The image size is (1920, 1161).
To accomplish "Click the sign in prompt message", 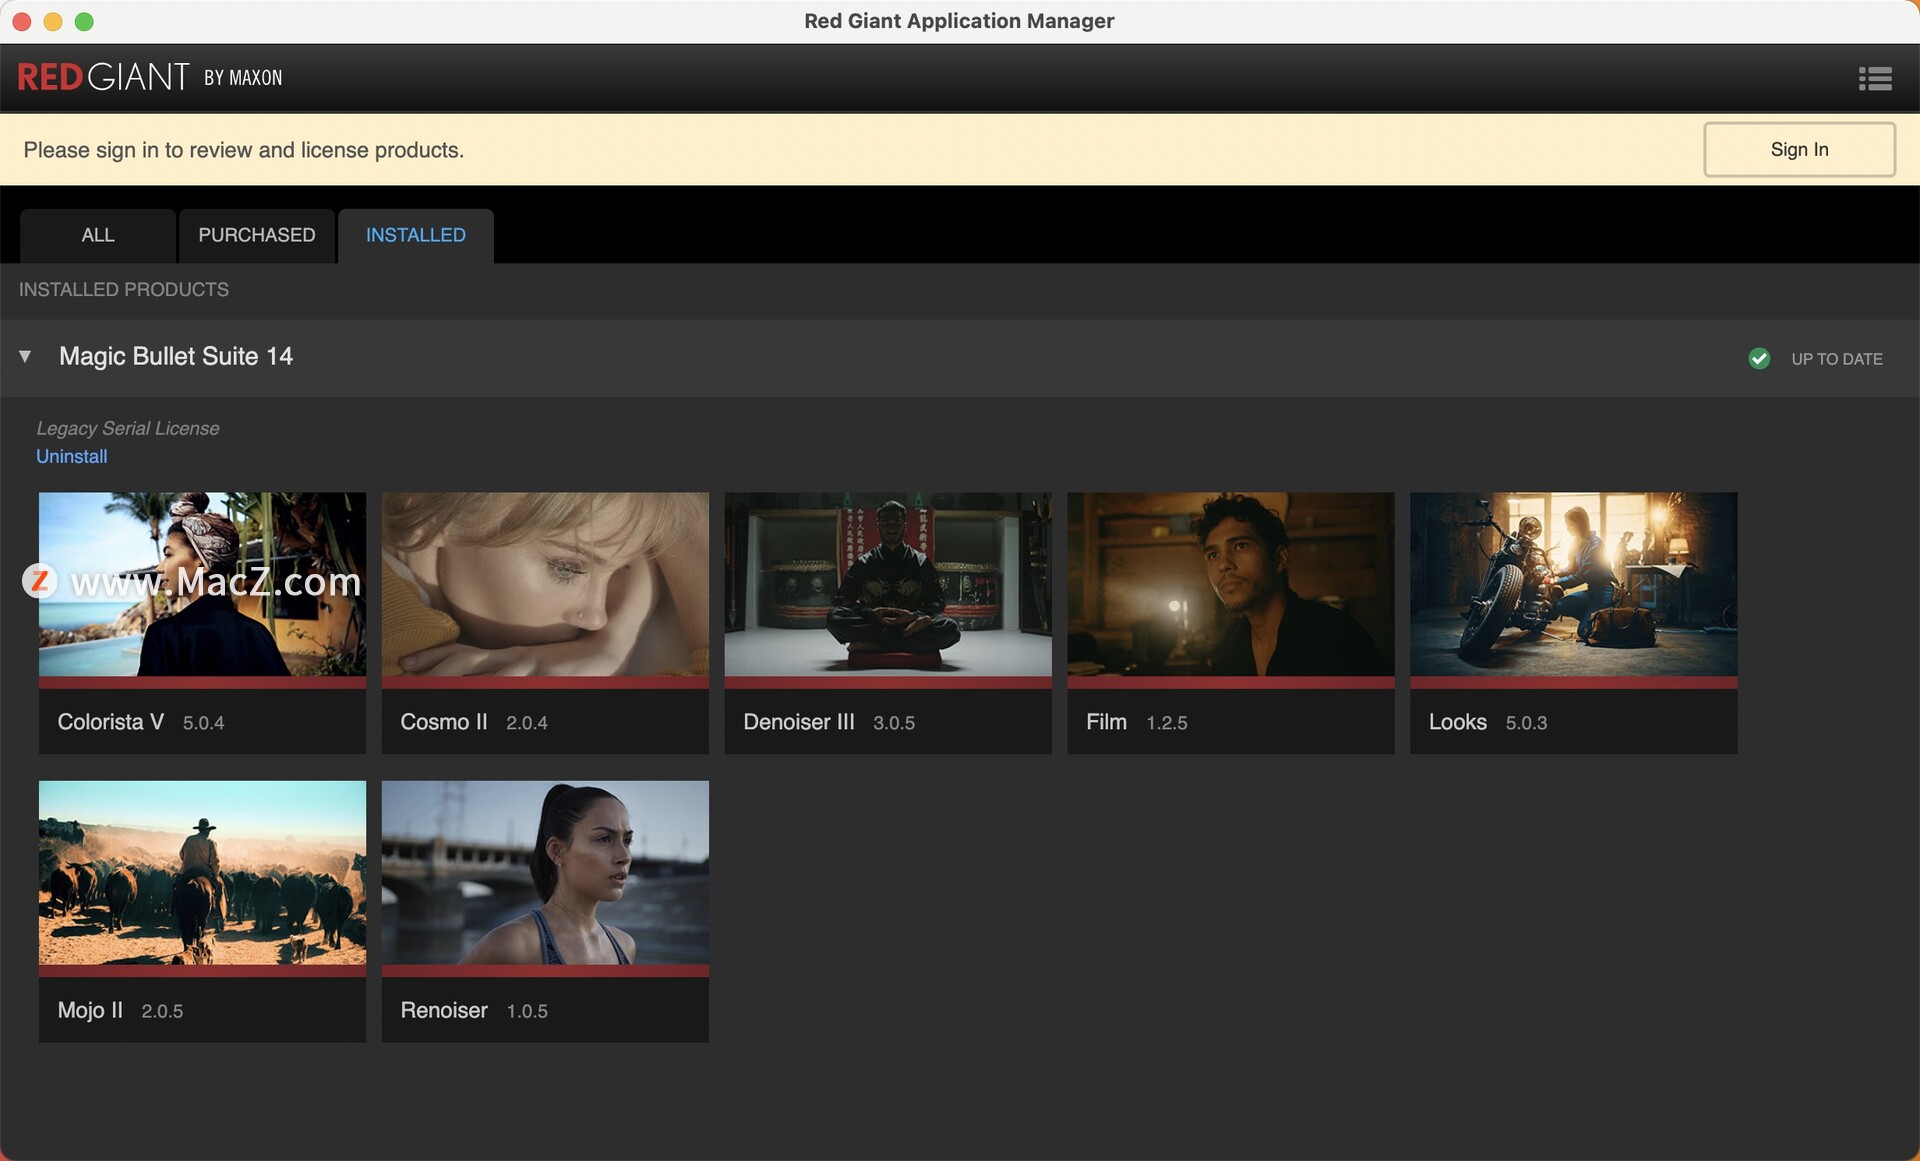I will (x=244, y=150).
